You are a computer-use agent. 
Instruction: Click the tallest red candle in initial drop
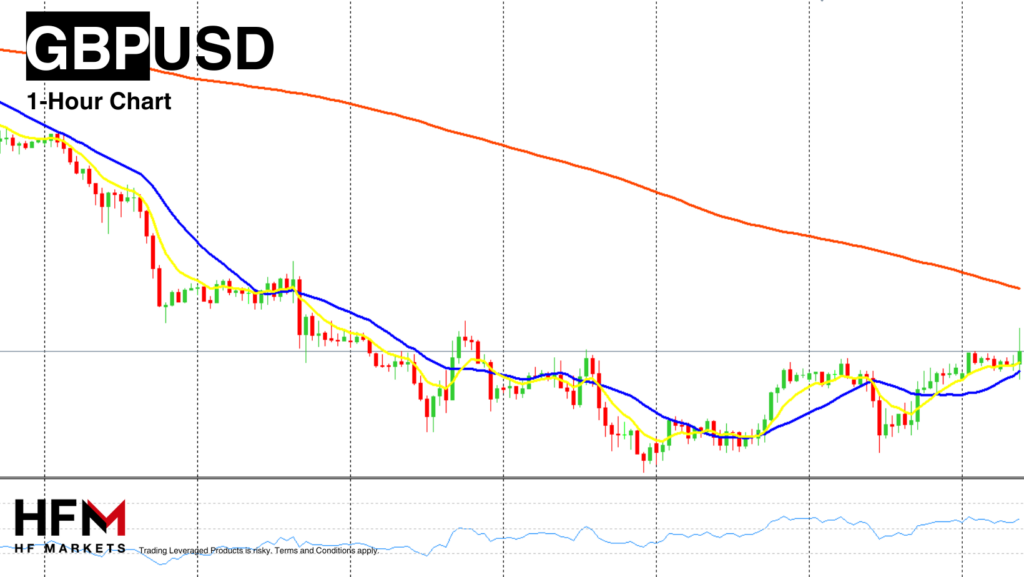(158, 286)
